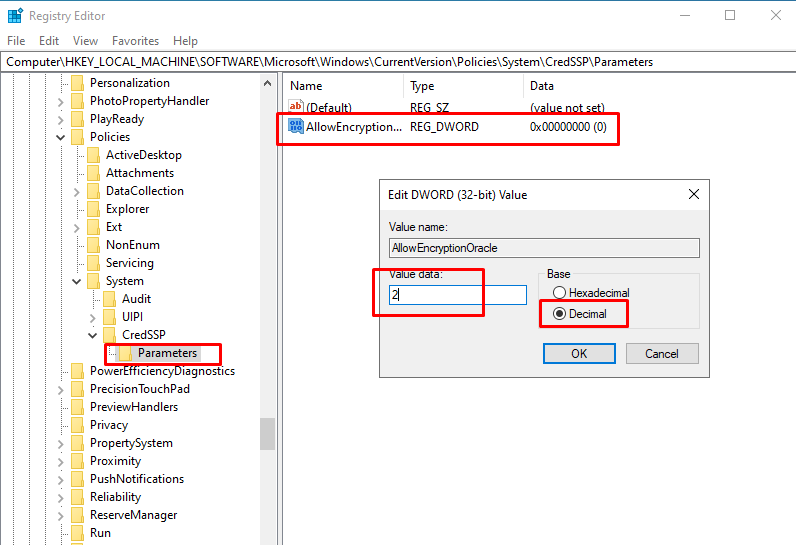
Task: Click the Value name field AllowEncryptionOracle
Action: pos(544,248)
